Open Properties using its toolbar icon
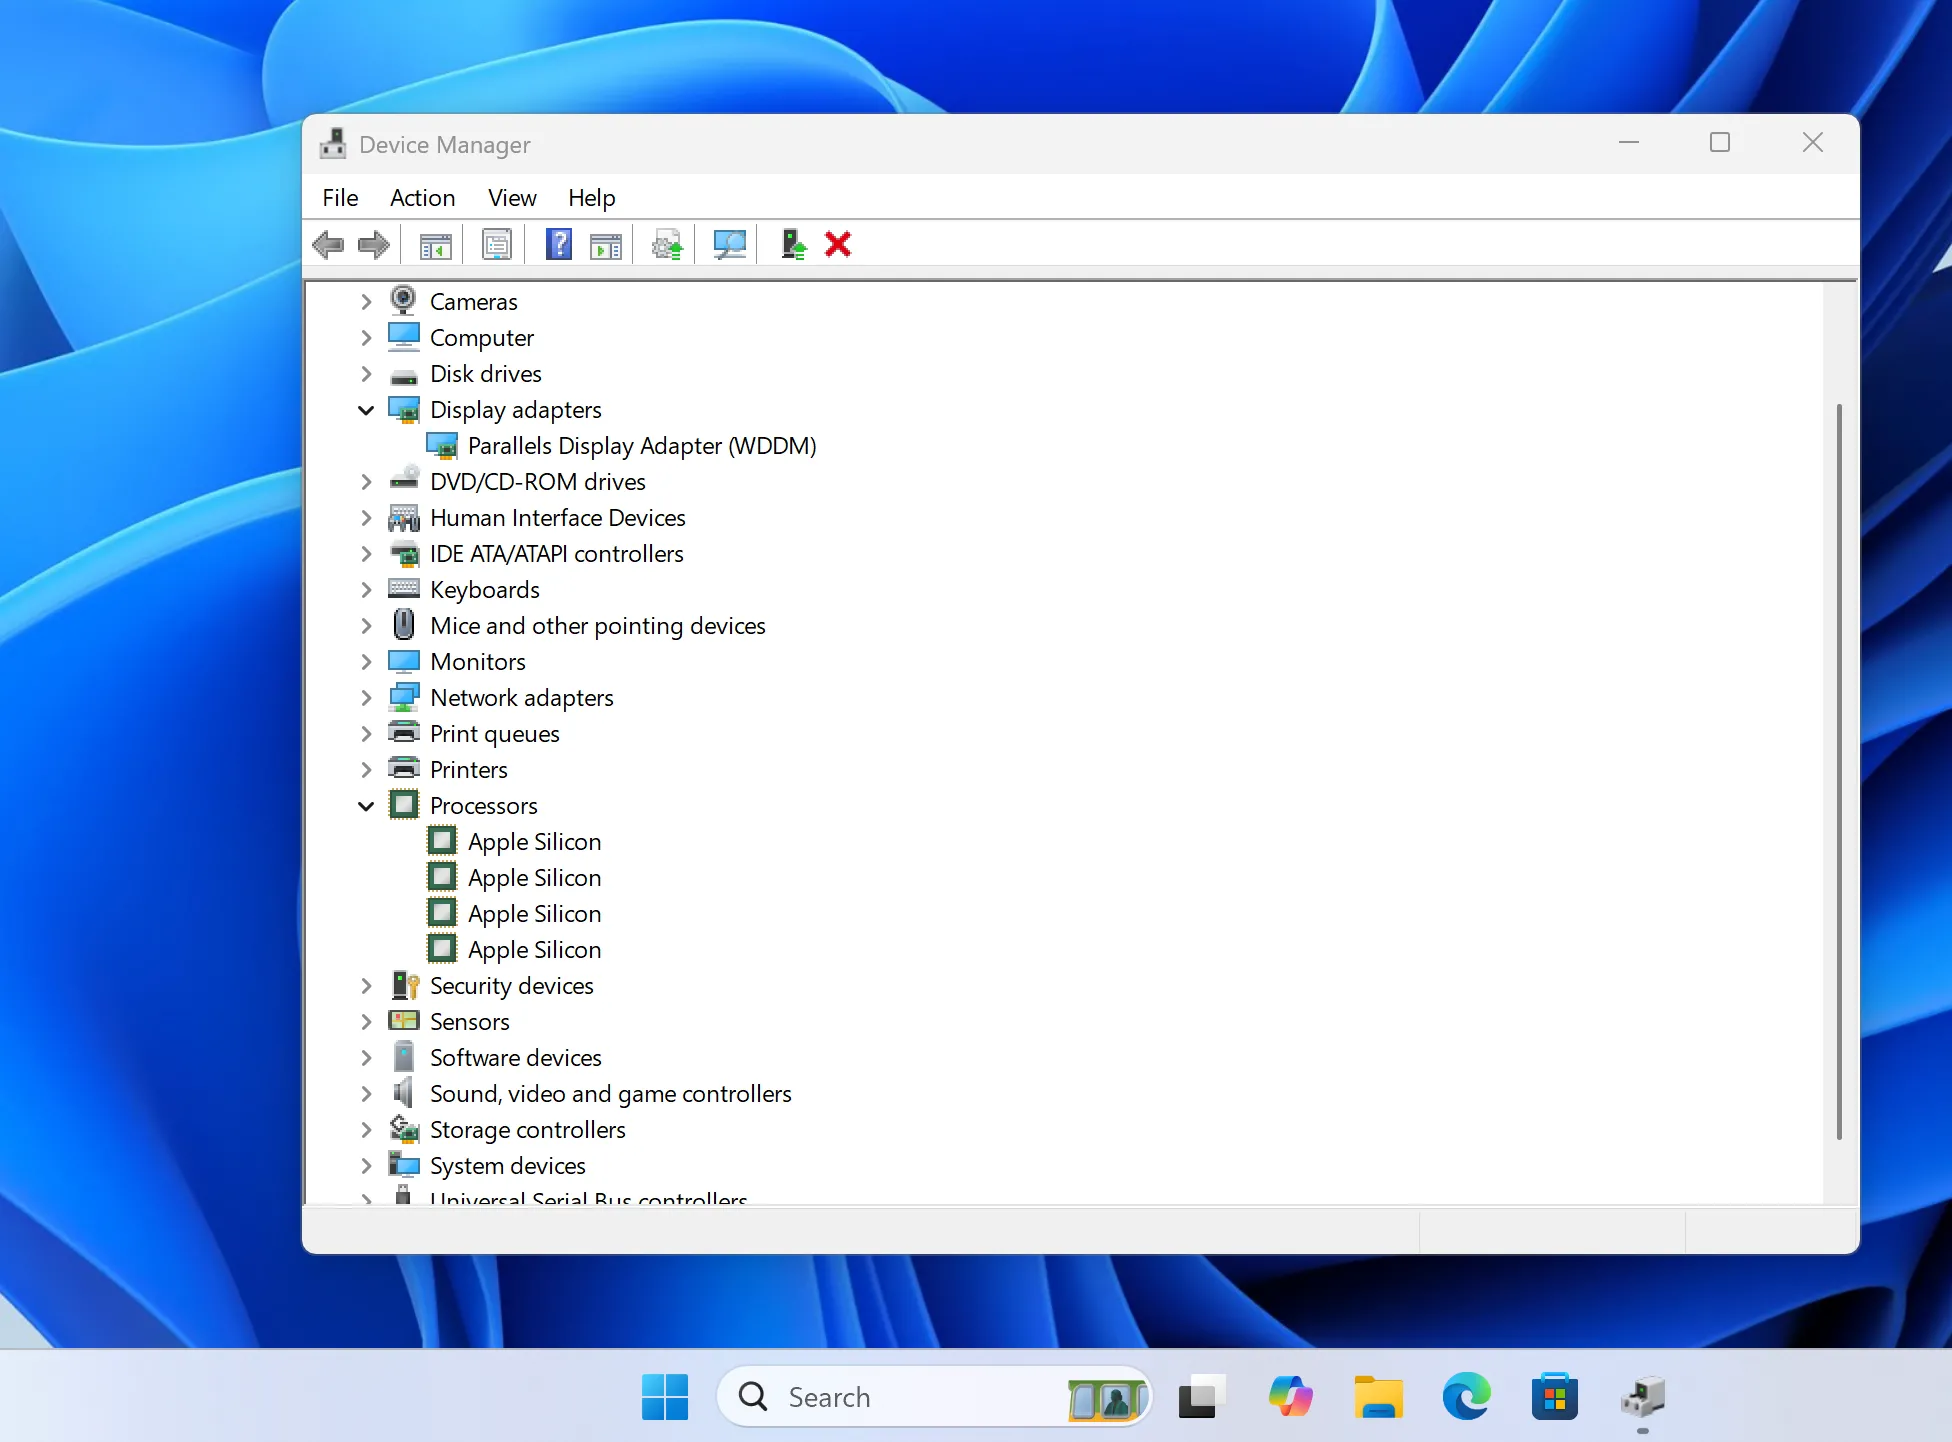Viewport: 1952px width, 1442px height. point(497,244)
